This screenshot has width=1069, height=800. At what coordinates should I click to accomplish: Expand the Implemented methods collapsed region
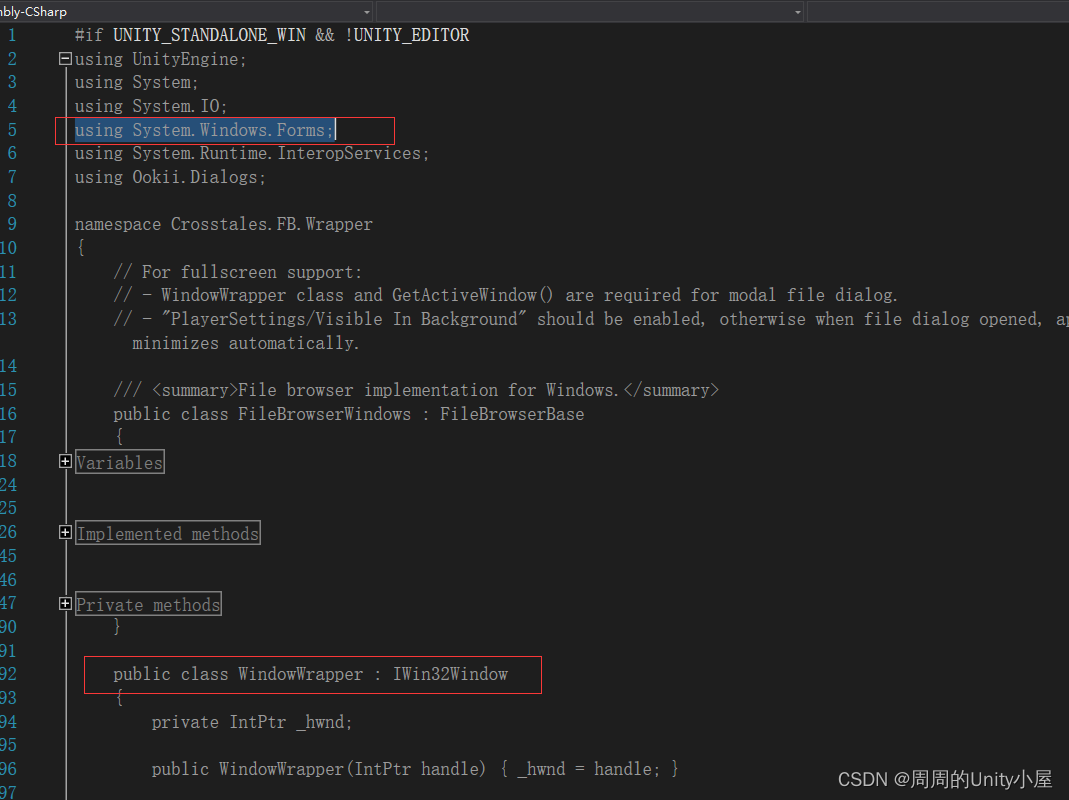pos(167,532)
